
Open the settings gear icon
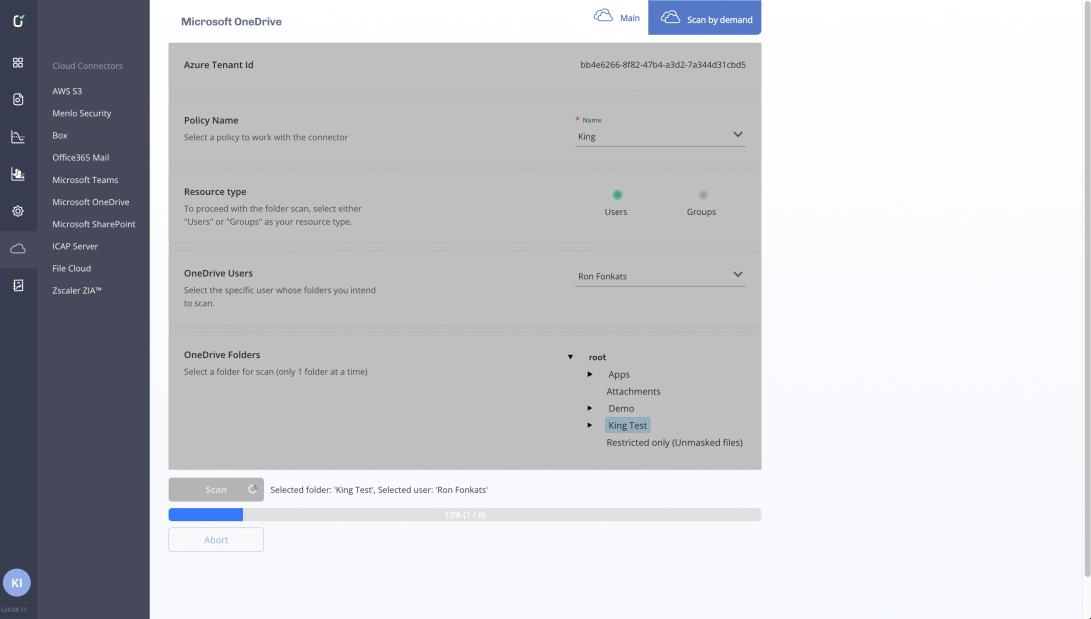click(x=18, y=211)
